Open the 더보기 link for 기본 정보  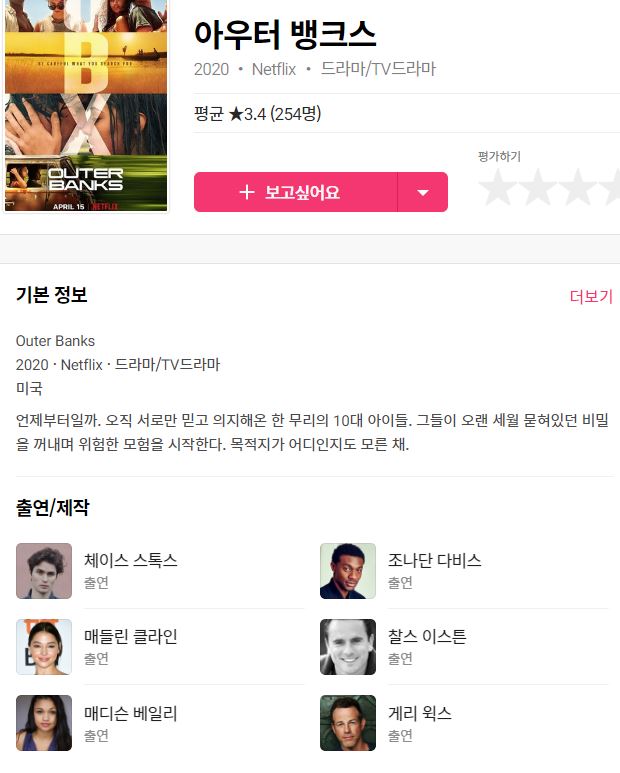pyautogui.click(x=591, y=296)
